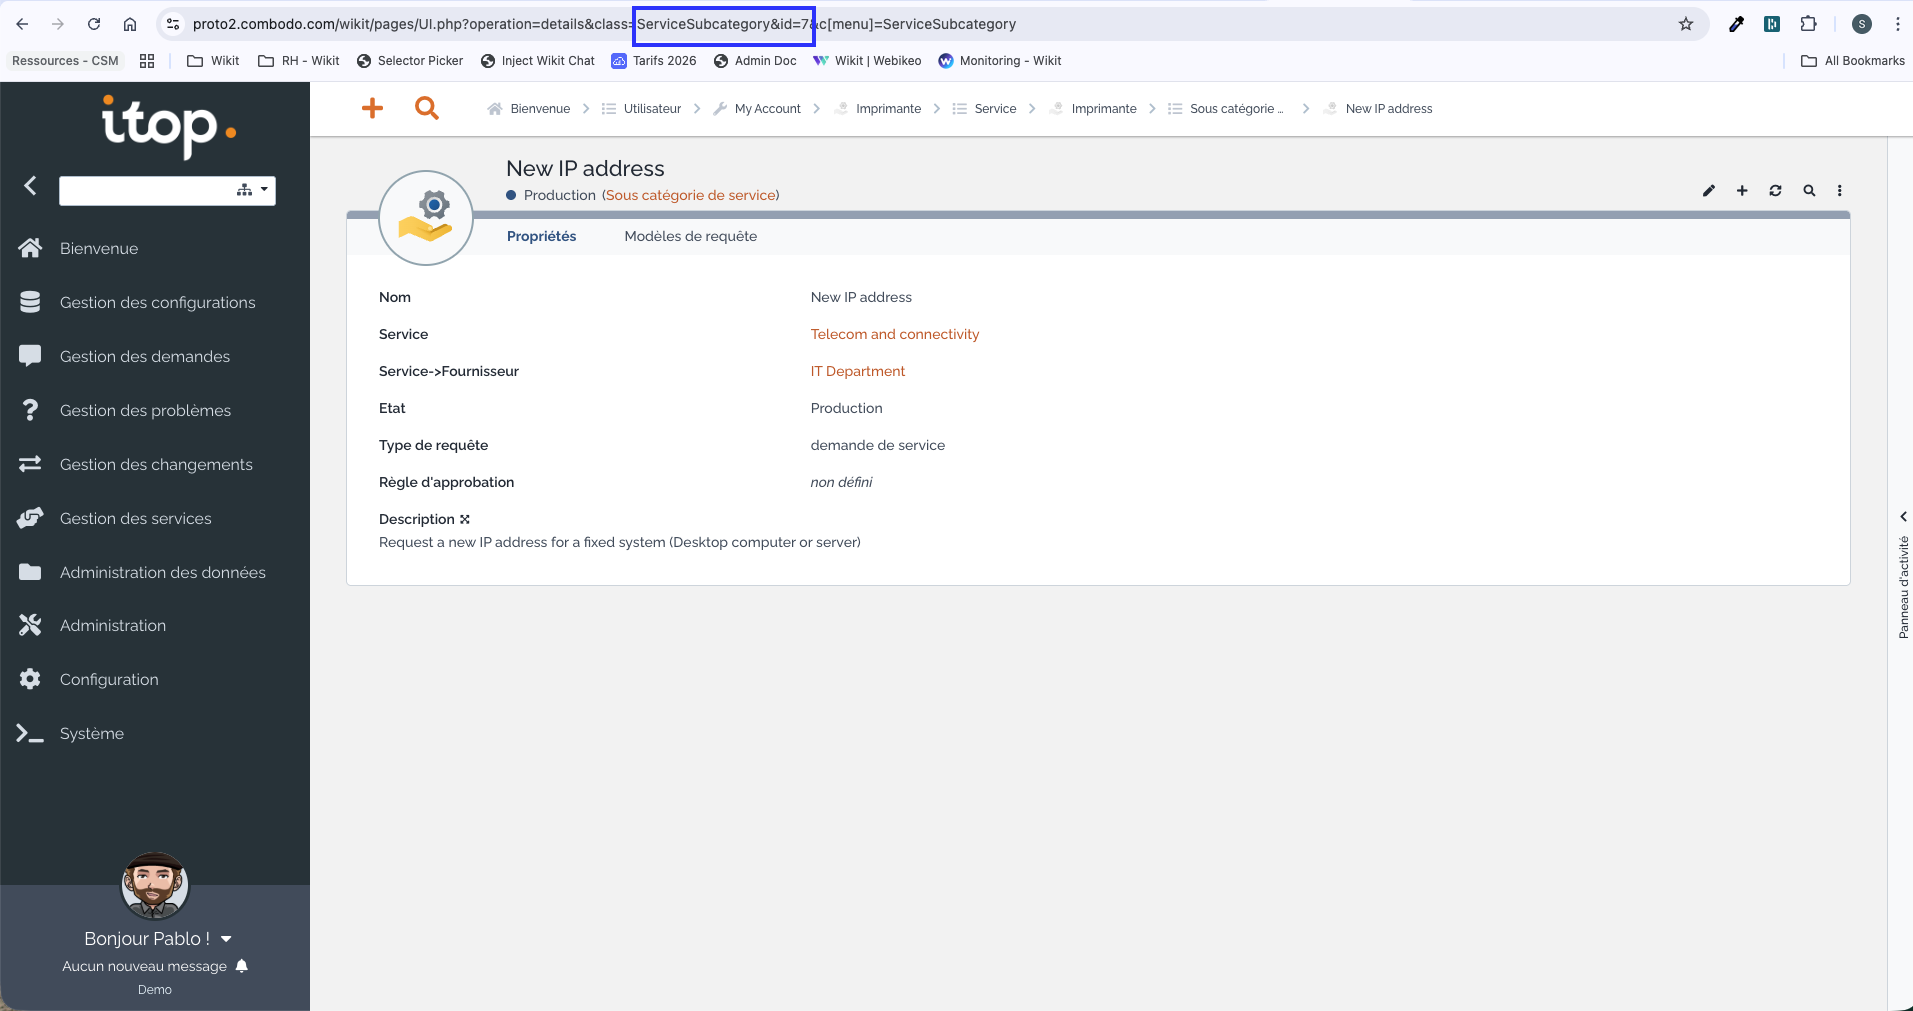Open the RH - Wikit bookmarks folder
The width and height of the screenshot is (1913, 1011).
point(299,61)
